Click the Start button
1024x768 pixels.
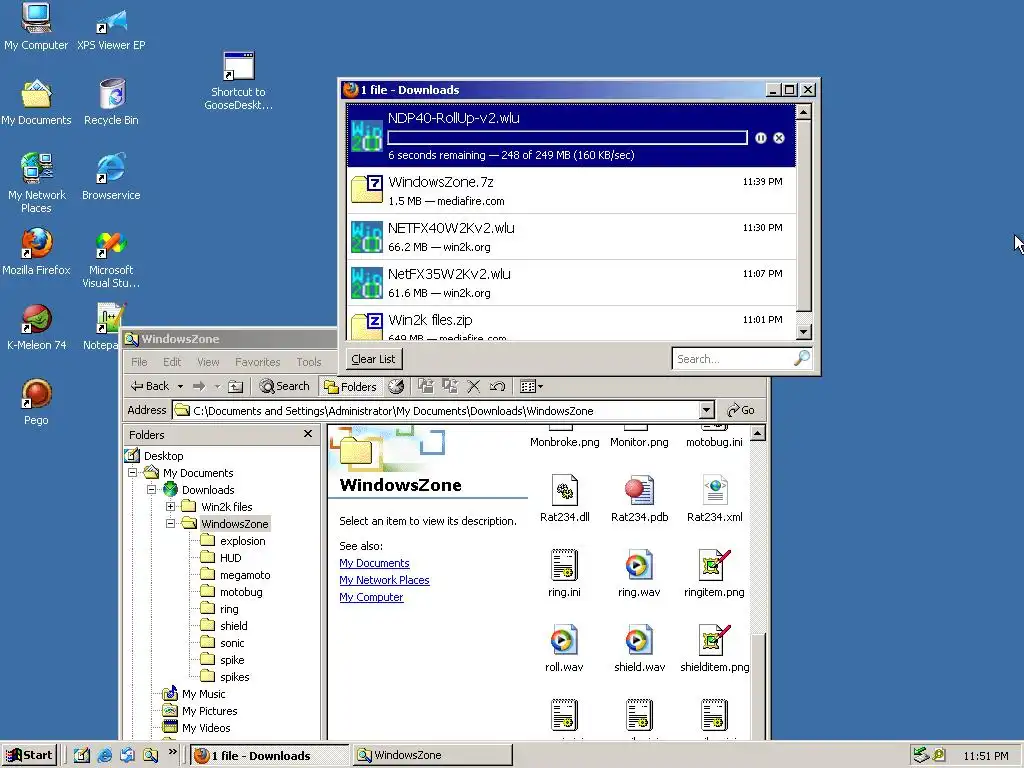point(29,756)
